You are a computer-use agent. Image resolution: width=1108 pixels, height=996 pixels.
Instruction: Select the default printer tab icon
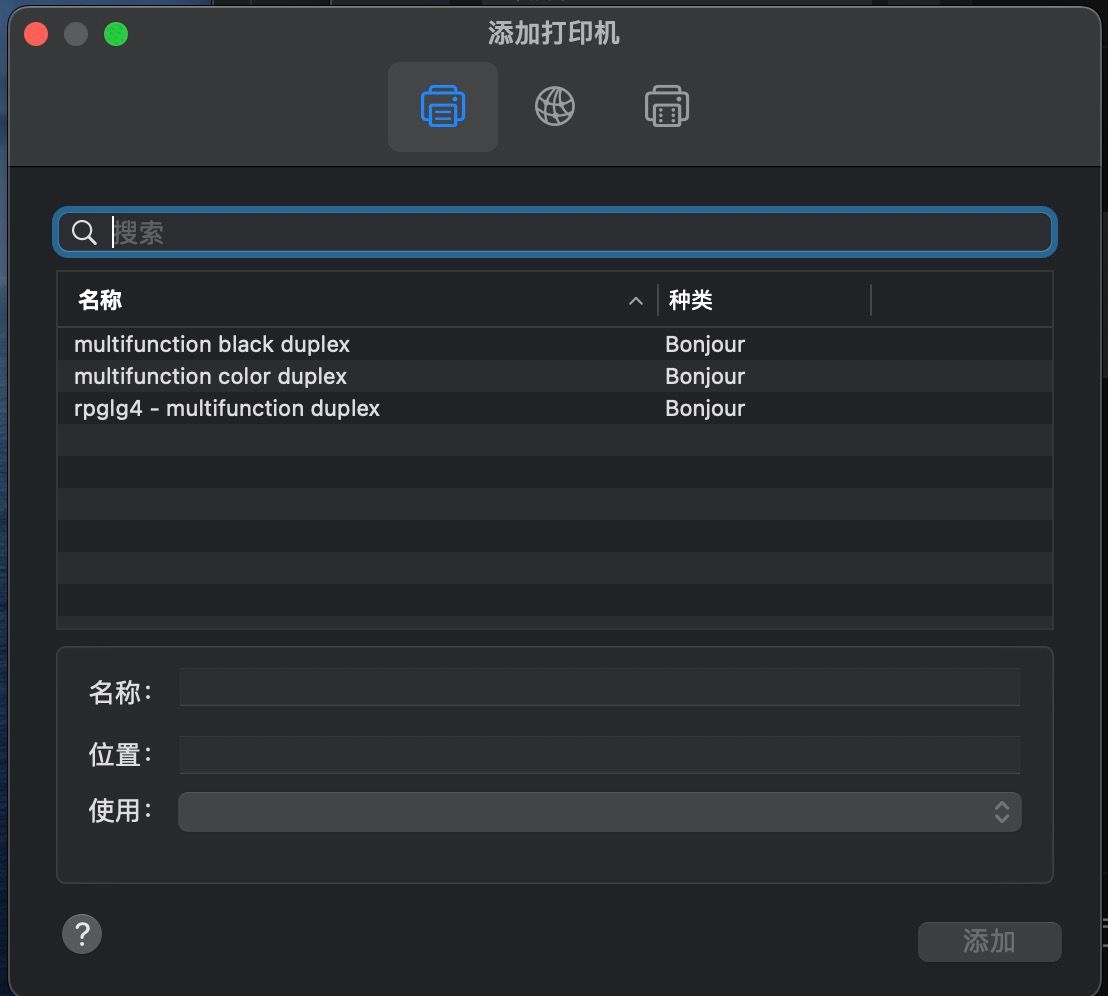[x=443, y=107]
